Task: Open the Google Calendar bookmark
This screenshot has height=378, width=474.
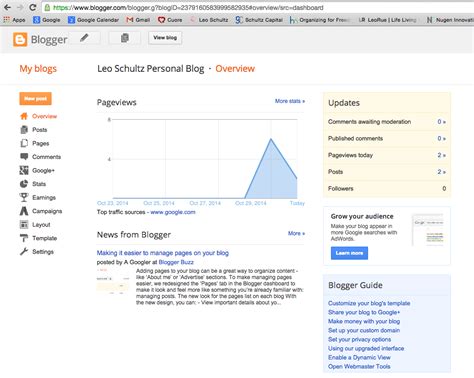Action: tap(93, 20)
